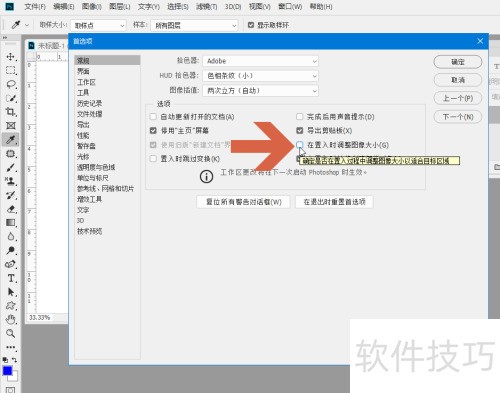Screen dimensions: 500x393
Task: Select the Lasso tool
Action: [x=10, y=84]
